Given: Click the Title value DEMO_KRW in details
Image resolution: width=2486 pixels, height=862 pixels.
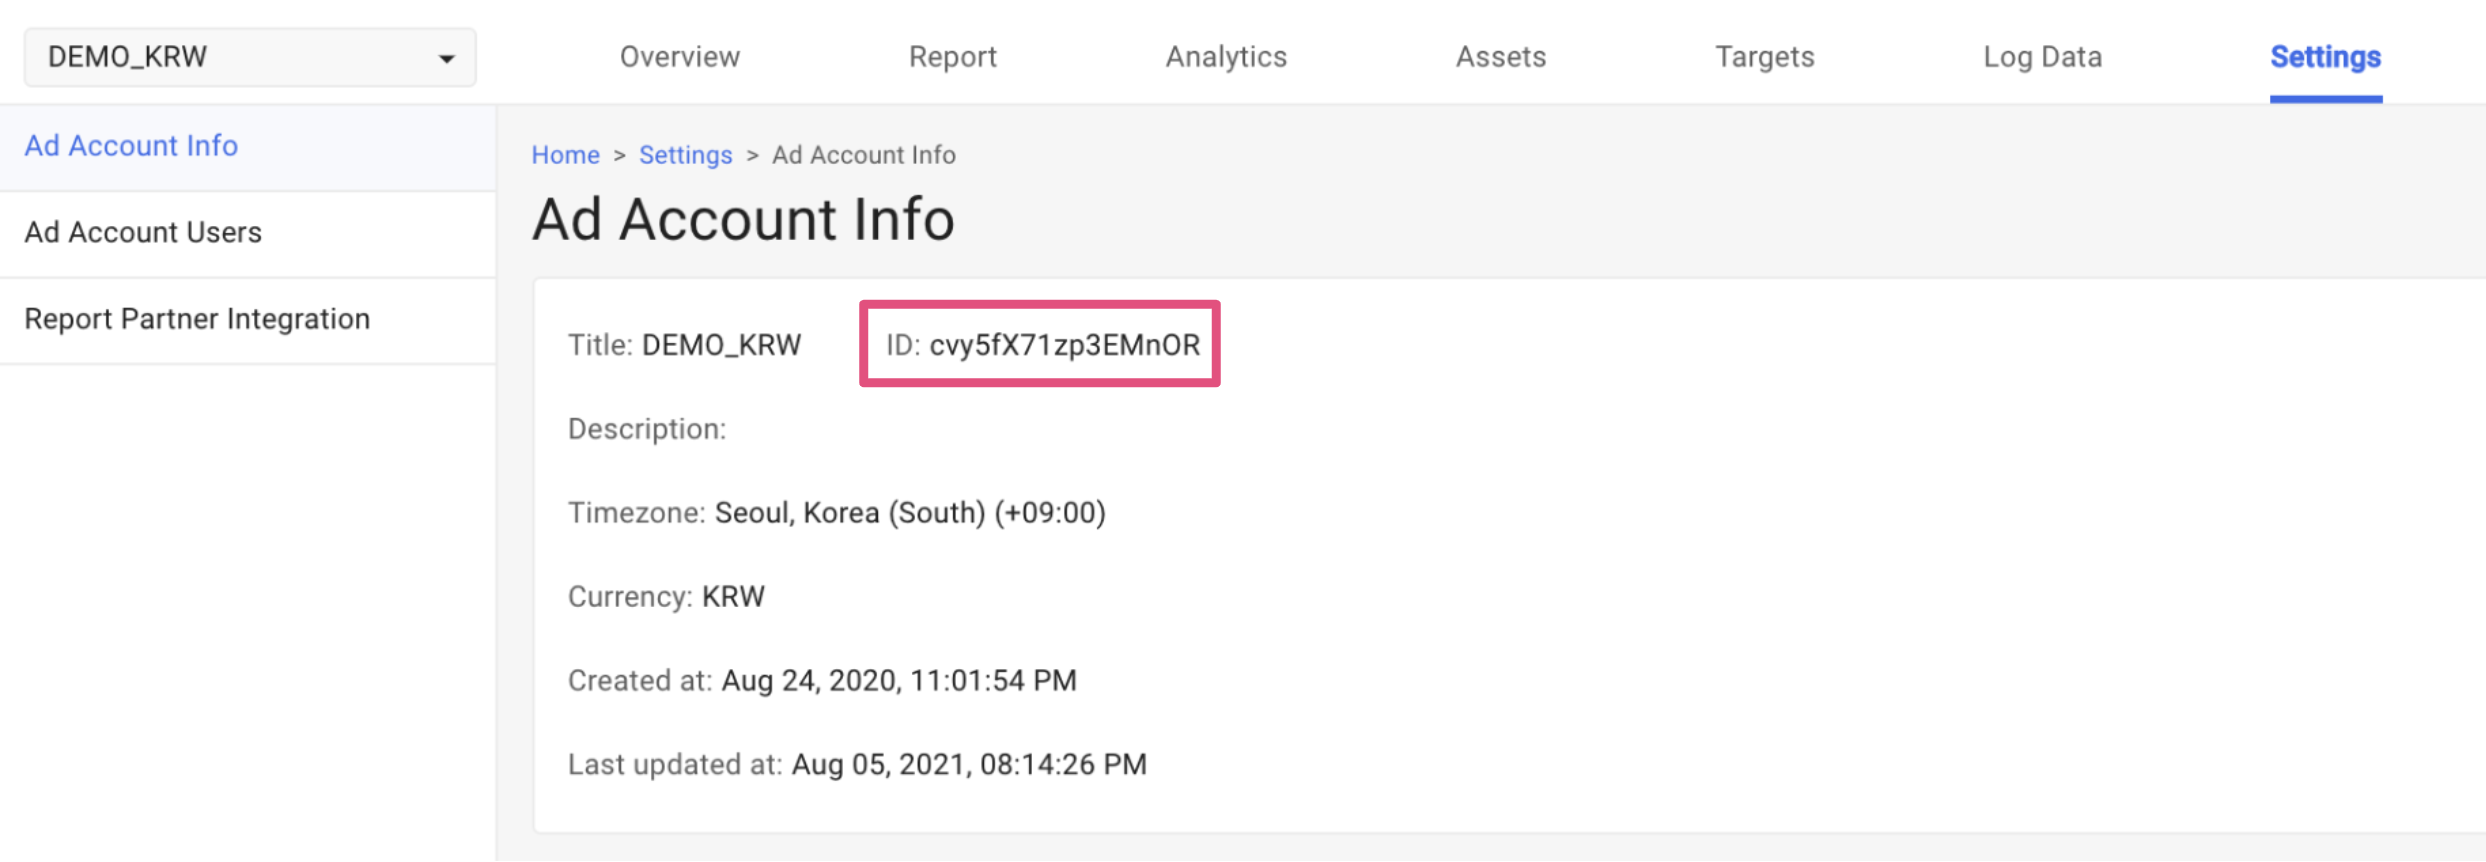Looking at the screenshot, I should 721,345.
